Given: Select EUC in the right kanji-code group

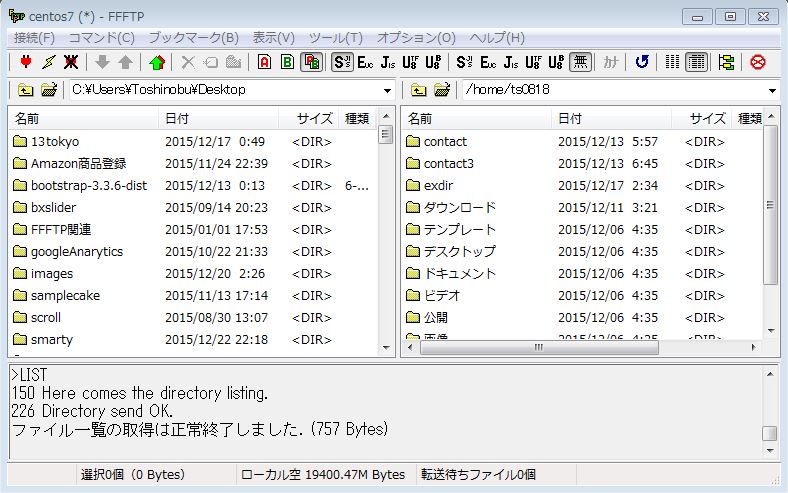Looking at the screenshot, I should coord(488,62).
